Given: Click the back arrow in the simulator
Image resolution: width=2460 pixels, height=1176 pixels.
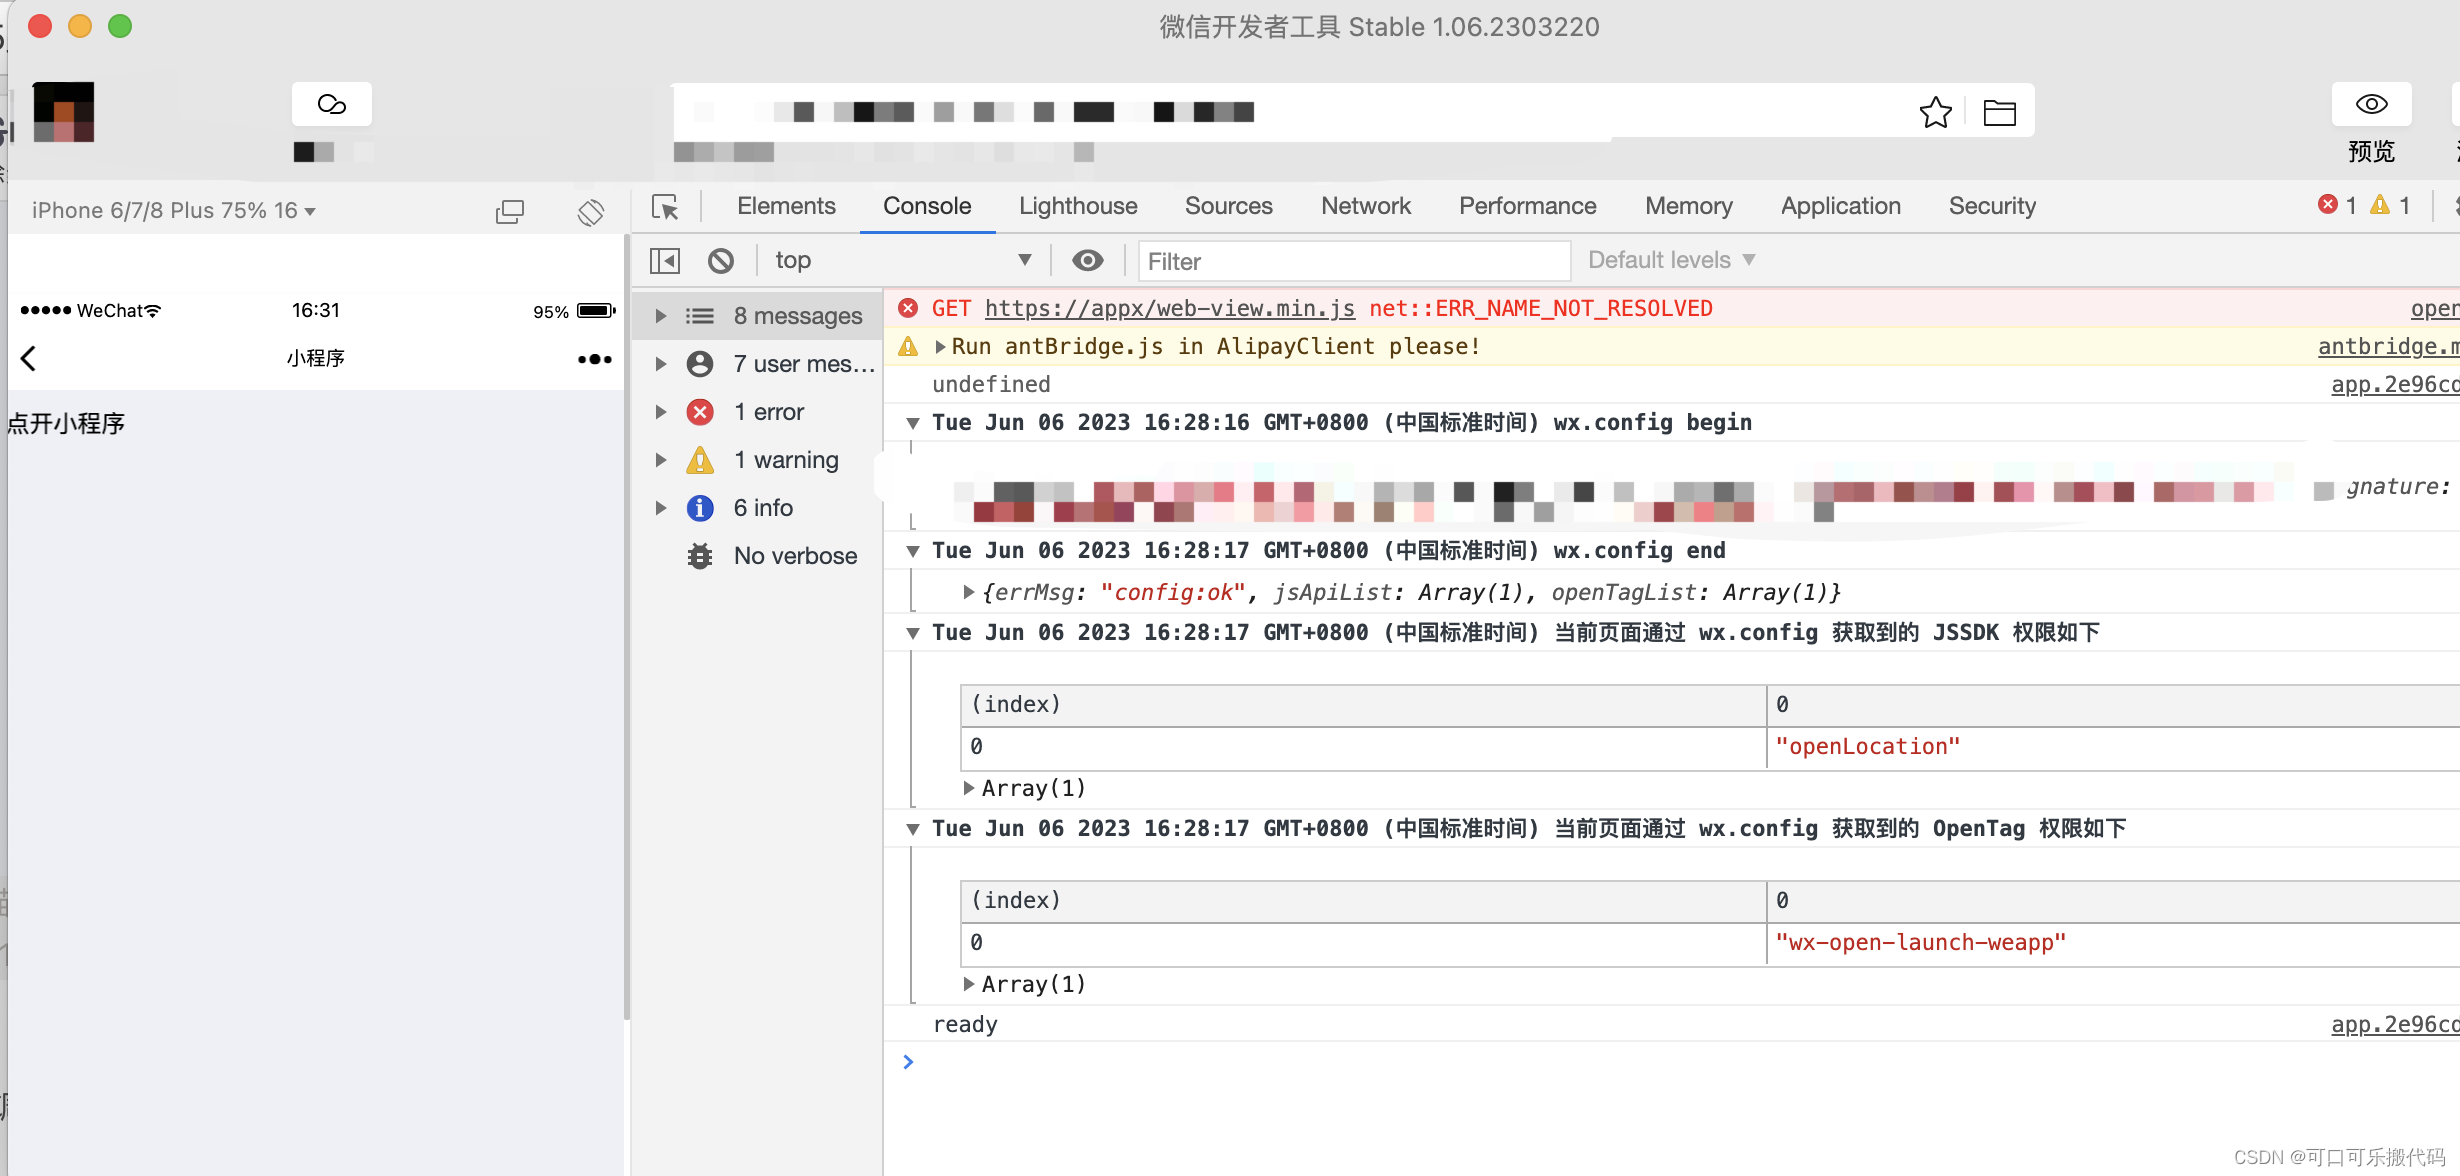Looking at the screenshot, I should click(x=28, y=358).
